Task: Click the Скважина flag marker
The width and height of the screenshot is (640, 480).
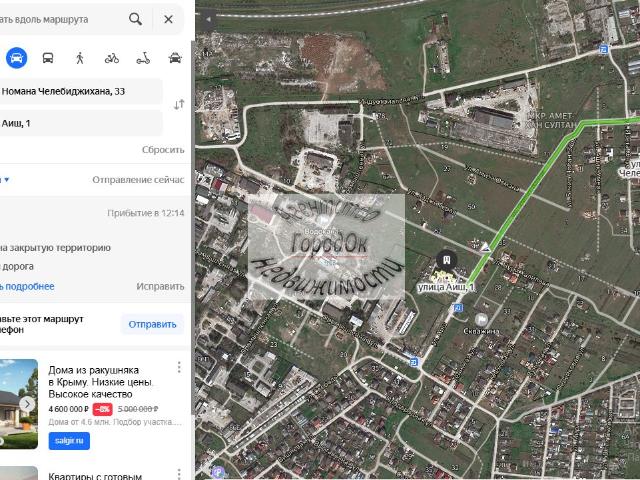Action: pyautogui.click(x=482, y=320)
